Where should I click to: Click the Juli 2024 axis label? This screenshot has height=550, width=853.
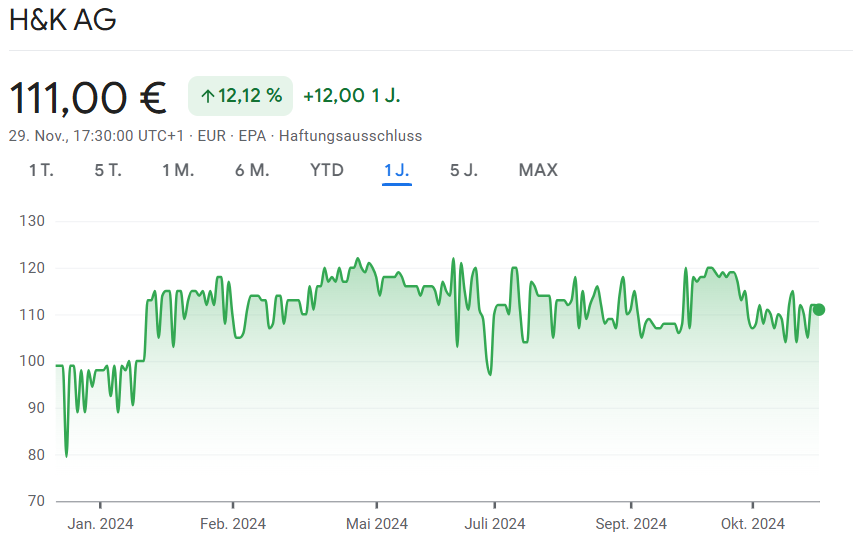click(495, 524)
